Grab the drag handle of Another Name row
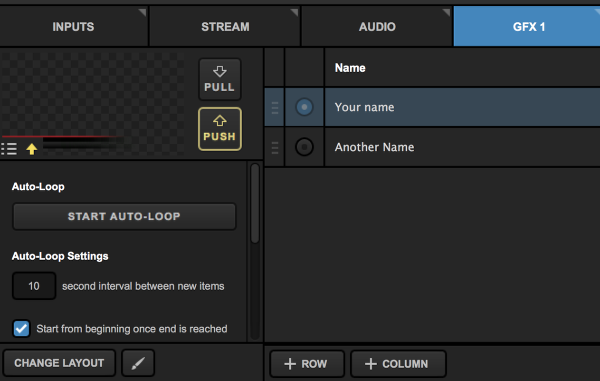This screenshot has height=381, width=600. pos(275,147)
